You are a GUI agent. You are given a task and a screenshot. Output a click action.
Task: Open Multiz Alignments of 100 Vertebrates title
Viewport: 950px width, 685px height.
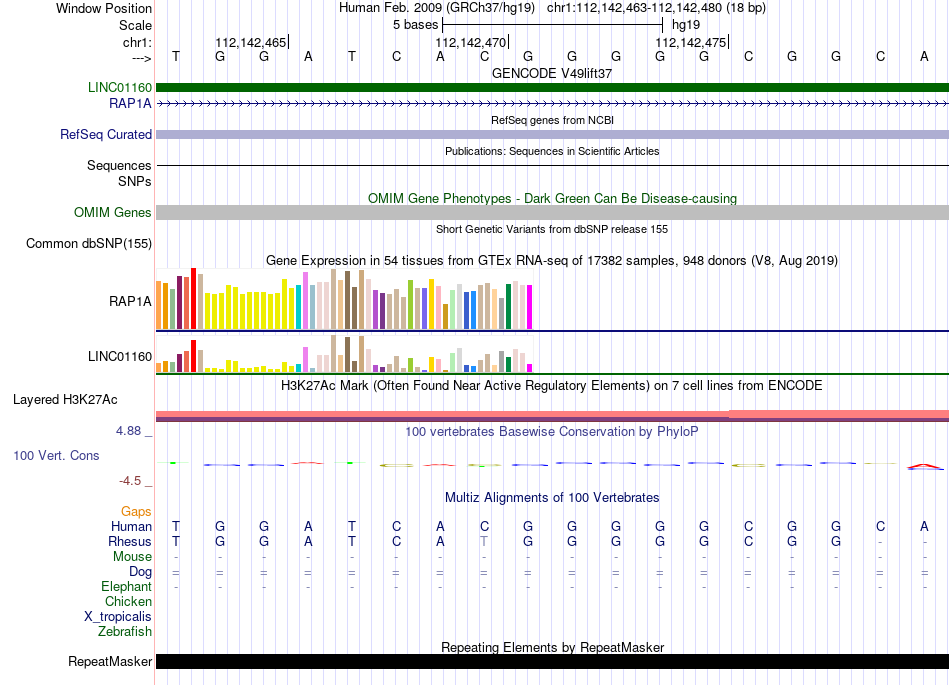coord(552,497)
